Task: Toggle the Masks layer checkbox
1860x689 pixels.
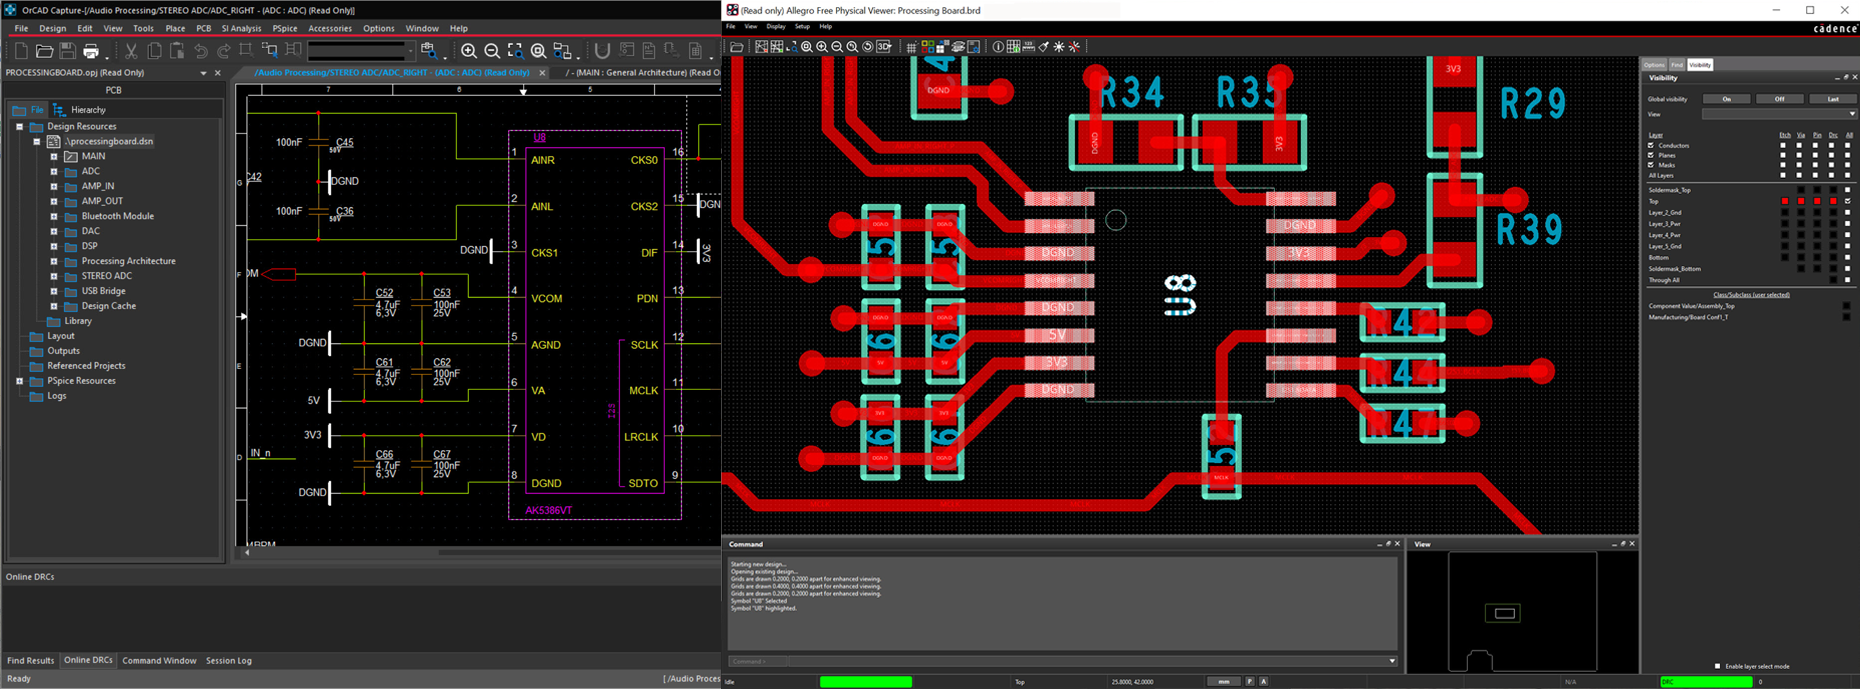Action: coord(1651,165)
